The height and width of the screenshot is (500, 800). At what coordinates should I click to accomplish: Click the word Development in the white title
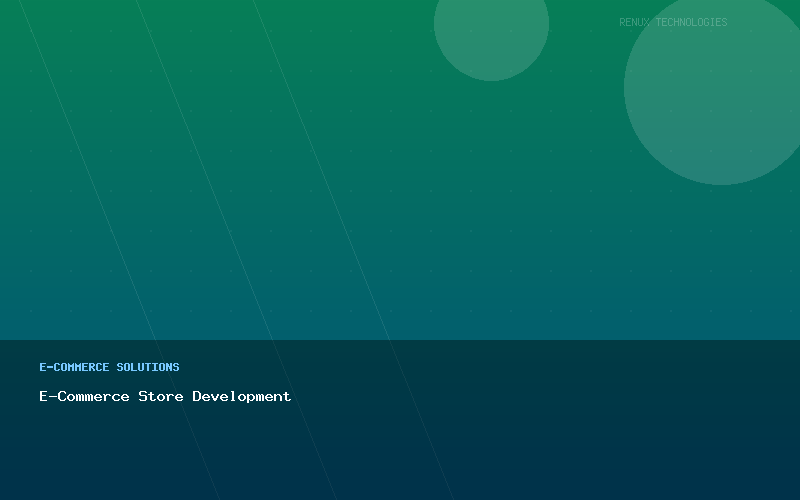click(x=242, y=397)
